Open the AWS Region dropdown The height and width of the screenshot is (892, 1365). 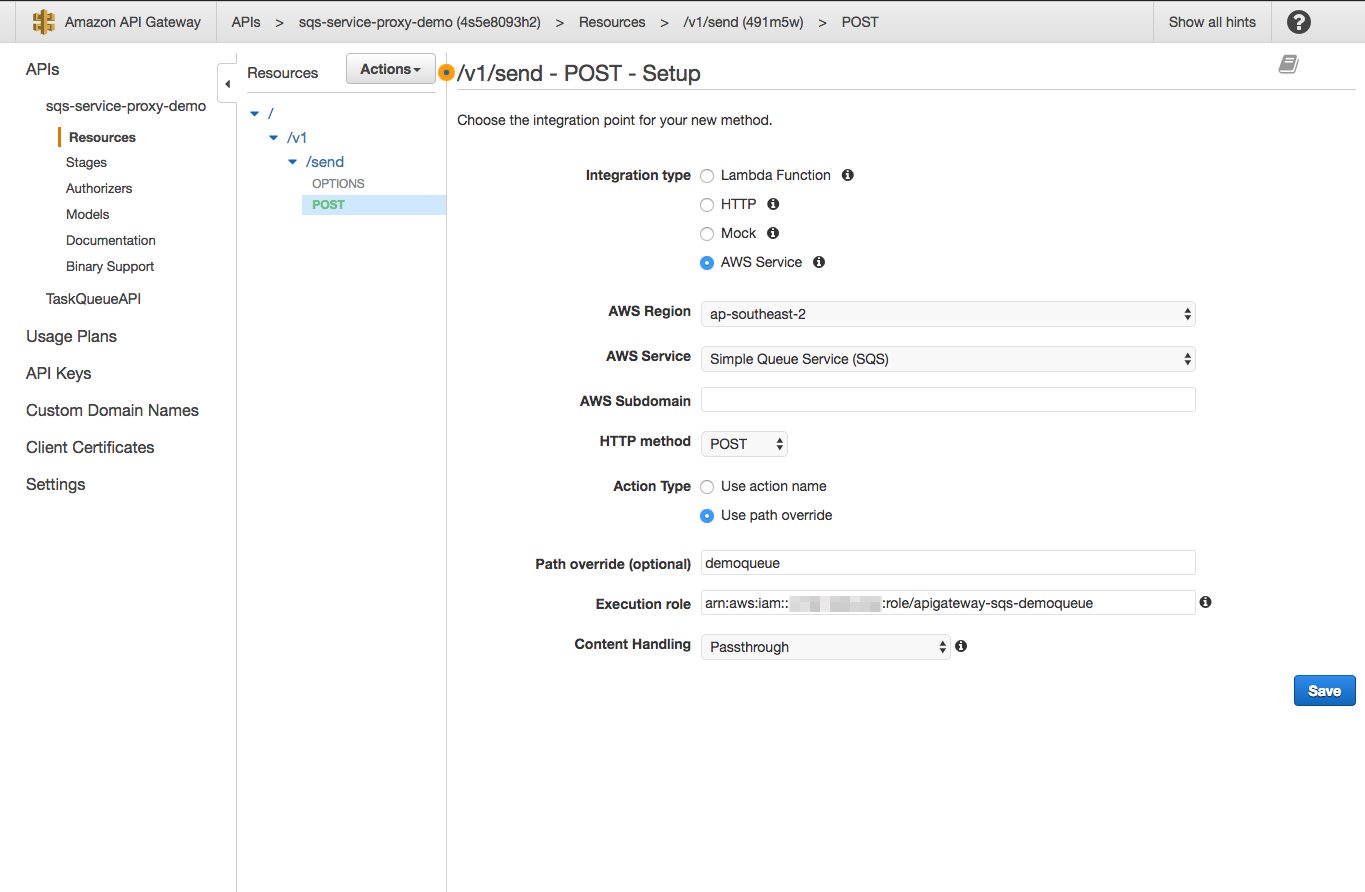tap(947, 314)
